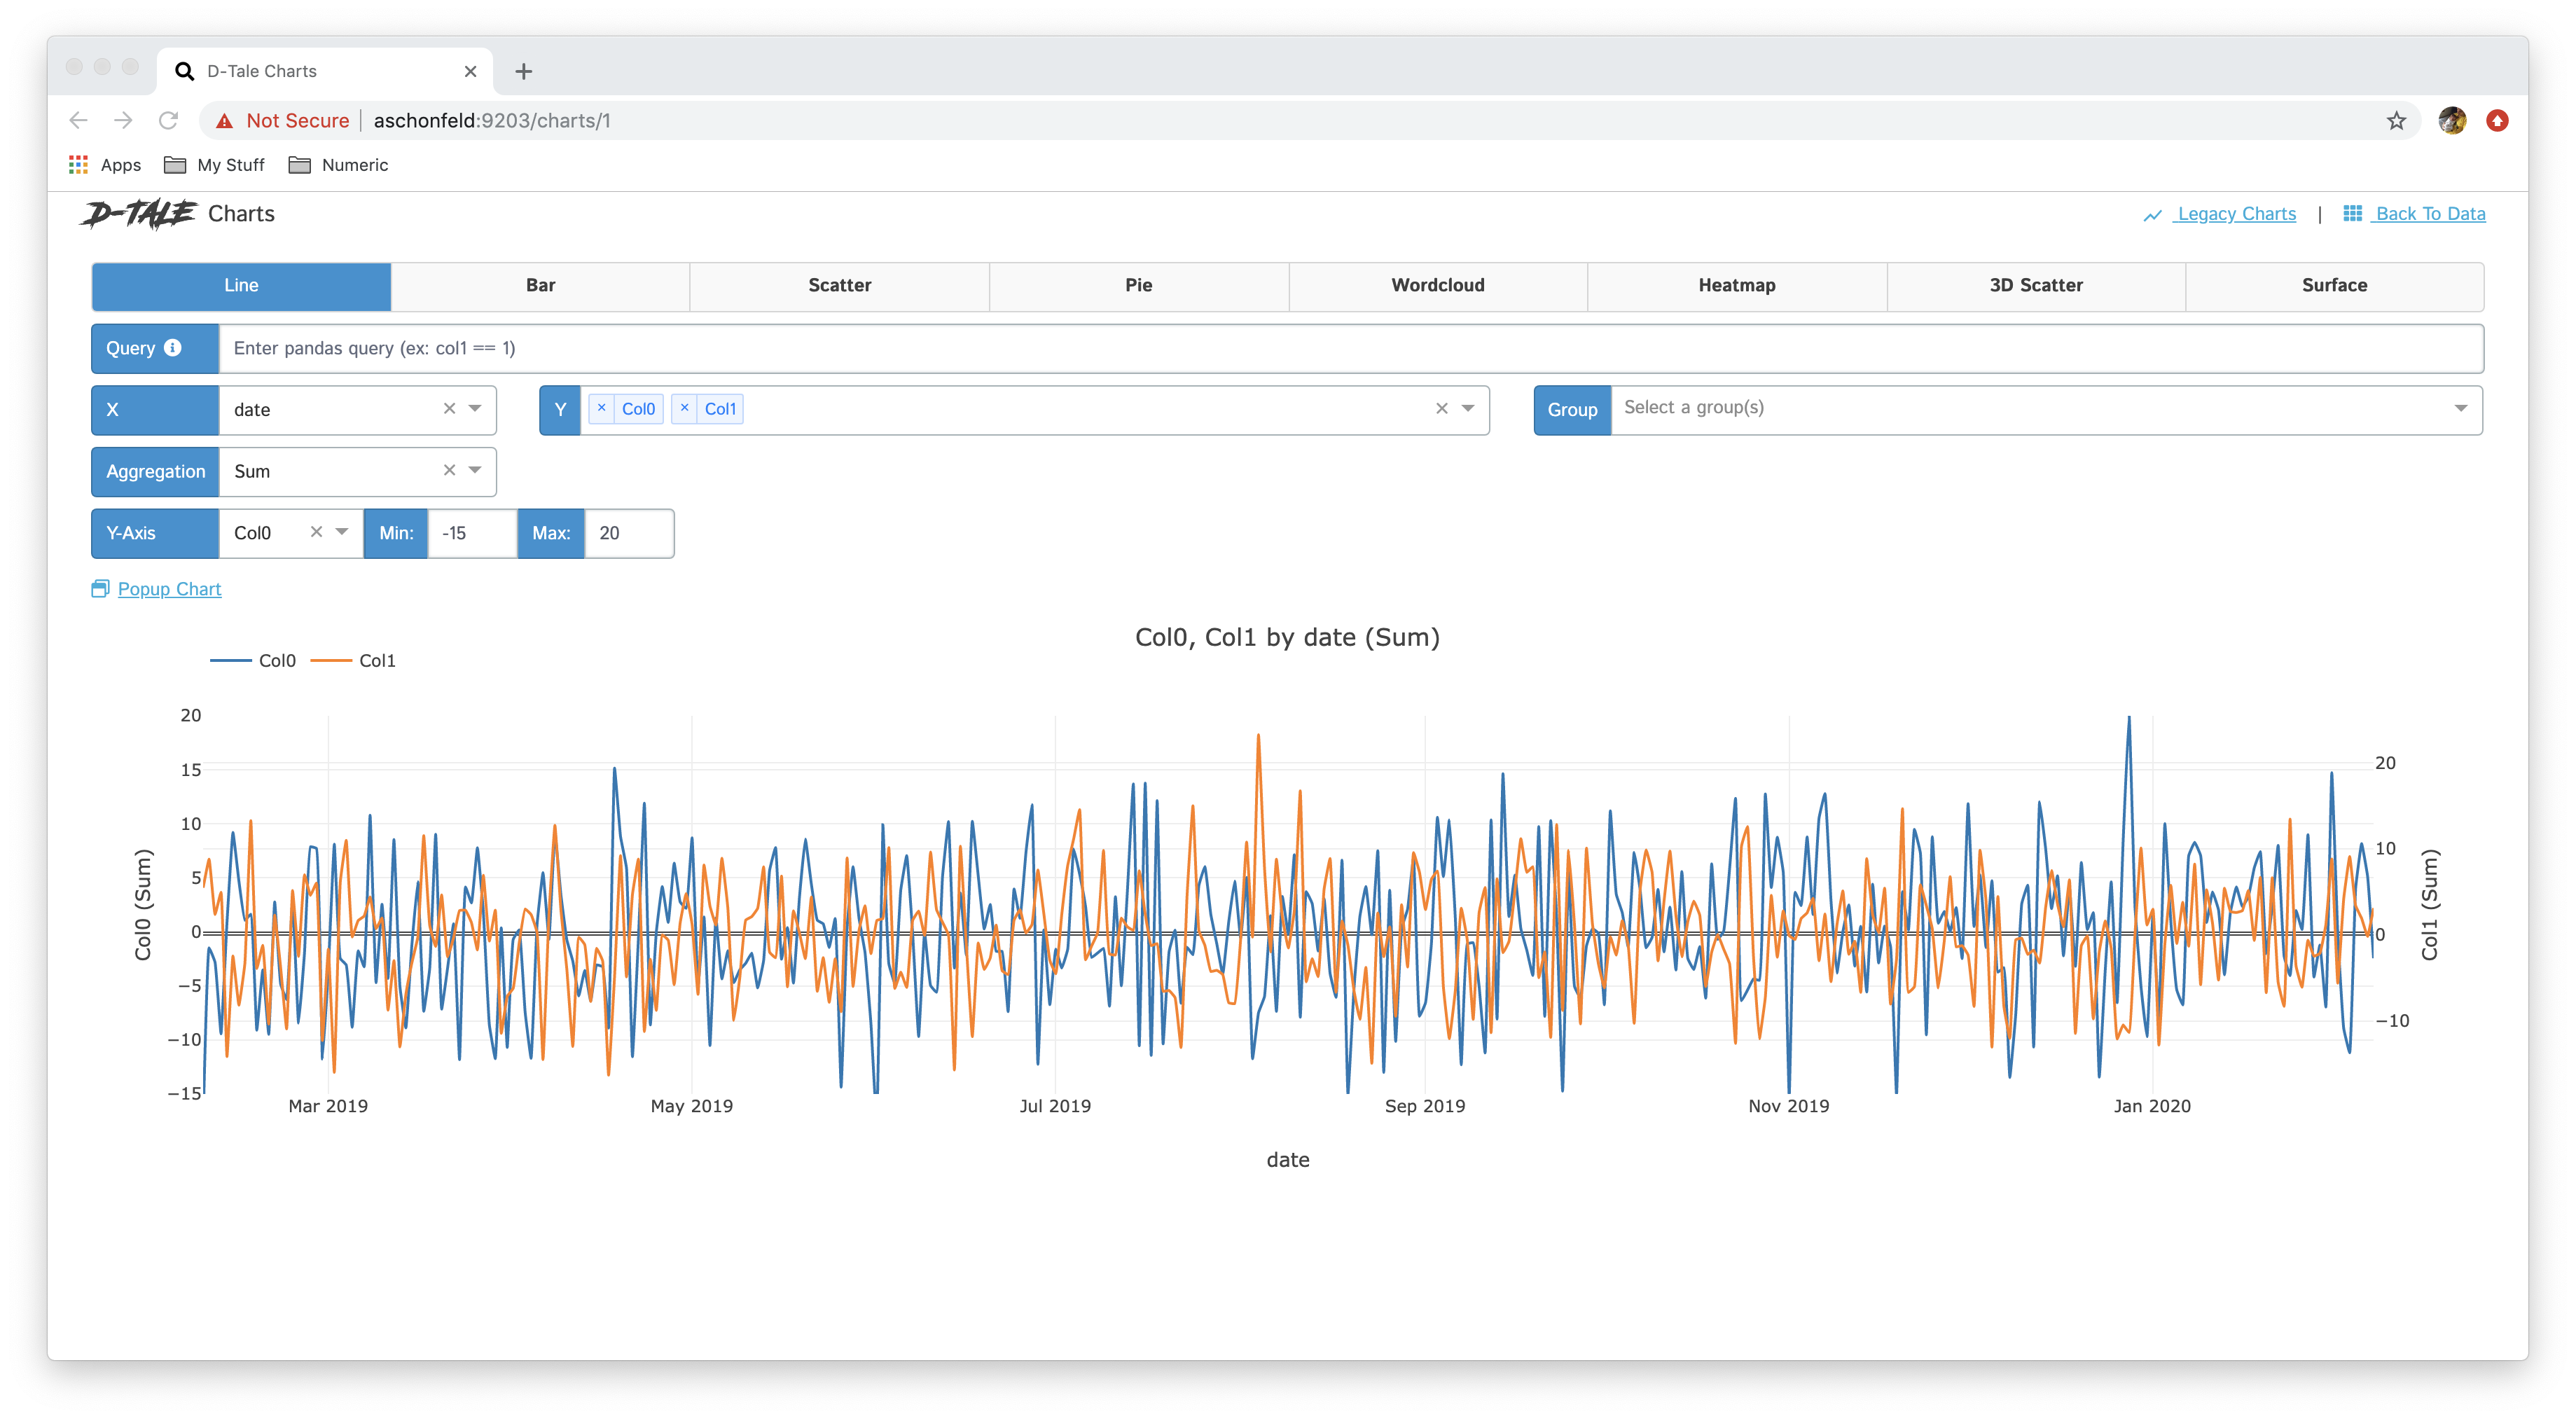The width and height of the screenshot is (2576, 1419).
Task: Expand the Group dropdown arrow
Action: 2460,408
